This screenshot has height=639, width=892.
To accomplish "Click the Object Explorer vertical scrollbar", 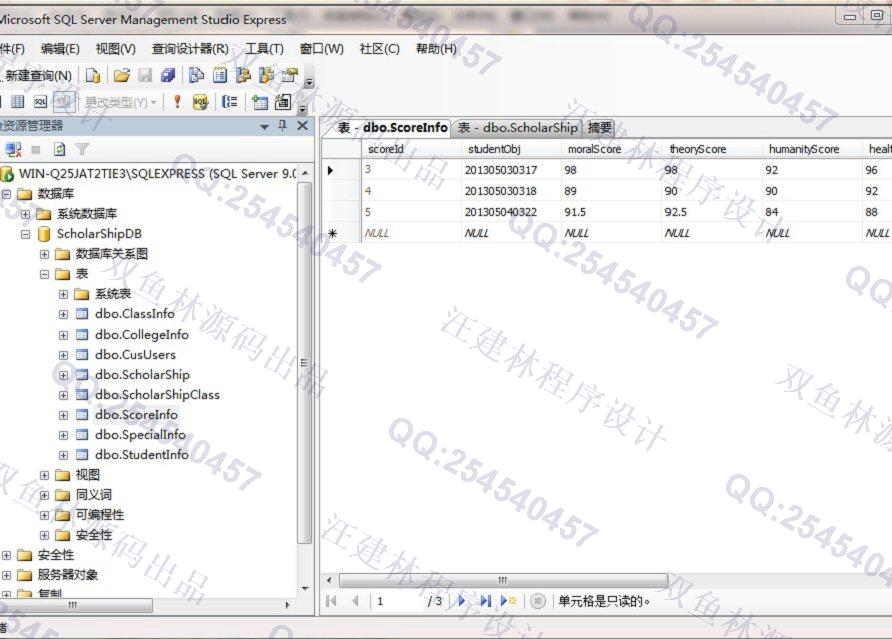I will [305, 362].
